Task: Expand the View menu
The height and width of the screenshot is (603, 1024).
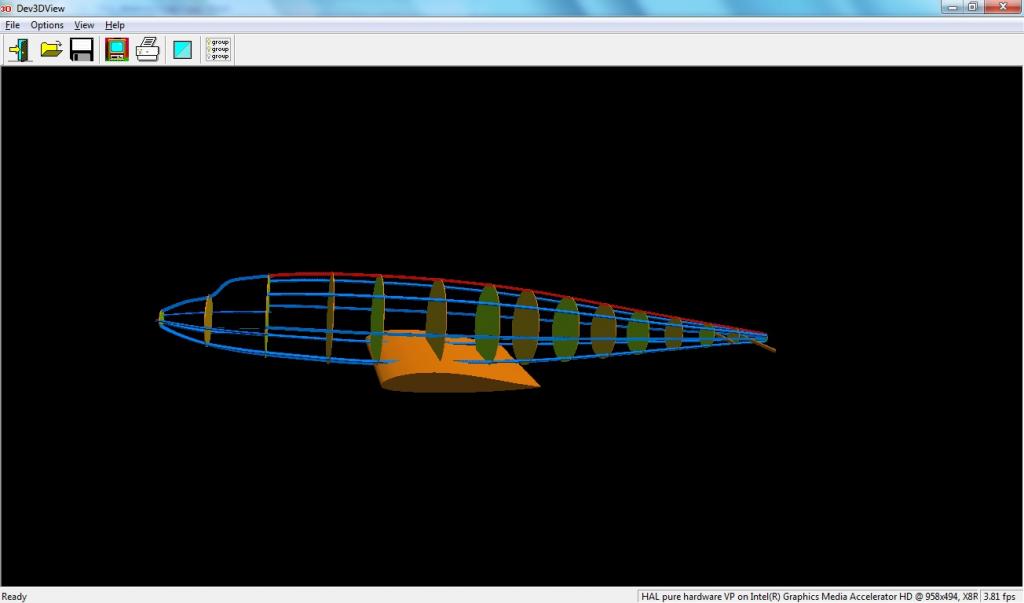Action: point(84,25)
